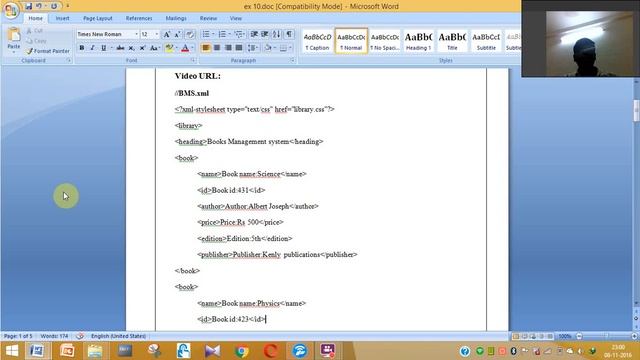Open the Mailings ribbon tab
Viewport: 640px width, 360px height.
(176, 18)
